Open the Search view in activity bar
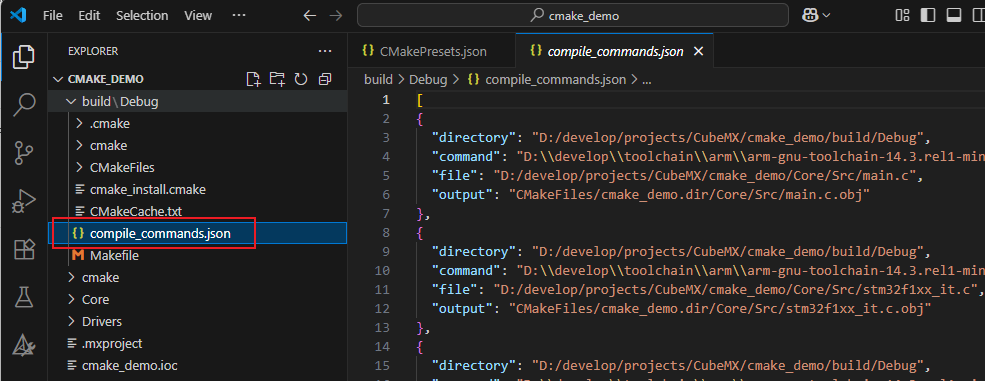The image size is (985, 381). pyautogui.click(x=23, y=105)
